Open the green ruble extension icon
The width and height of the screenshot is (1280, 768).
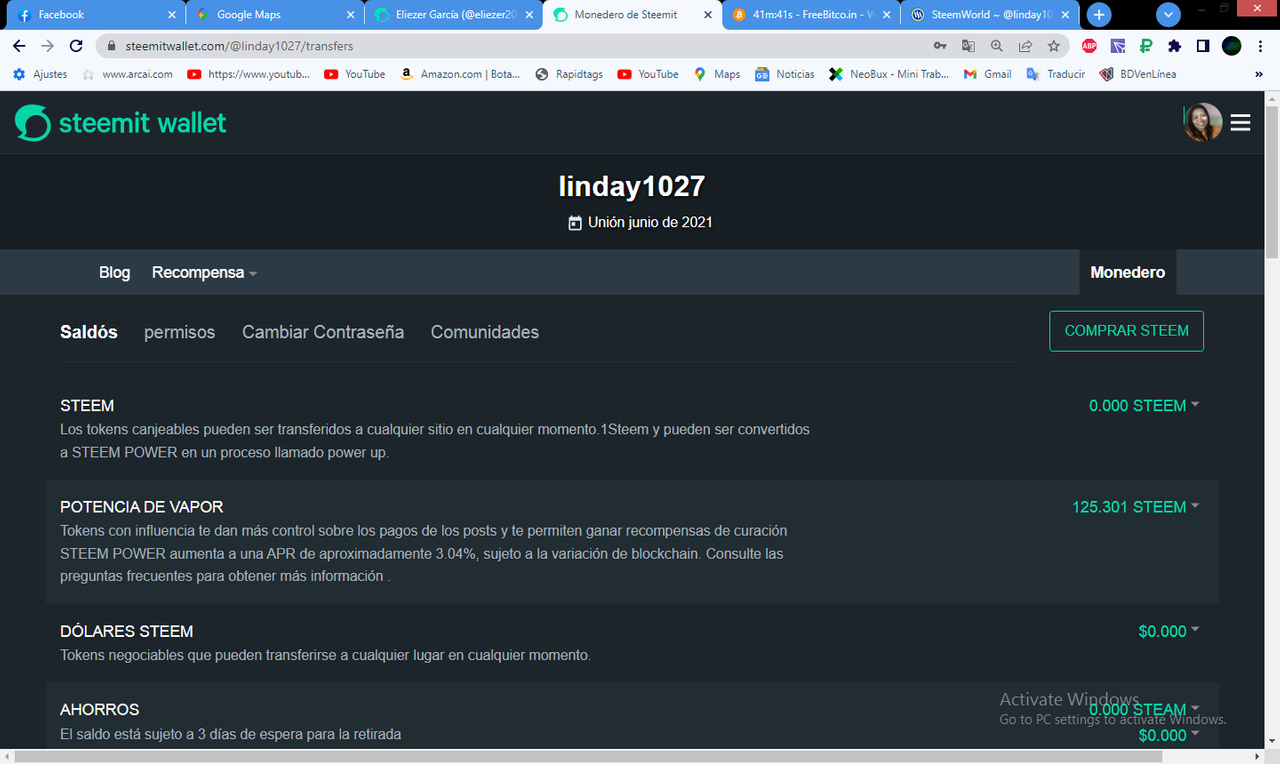(1146, 46)
